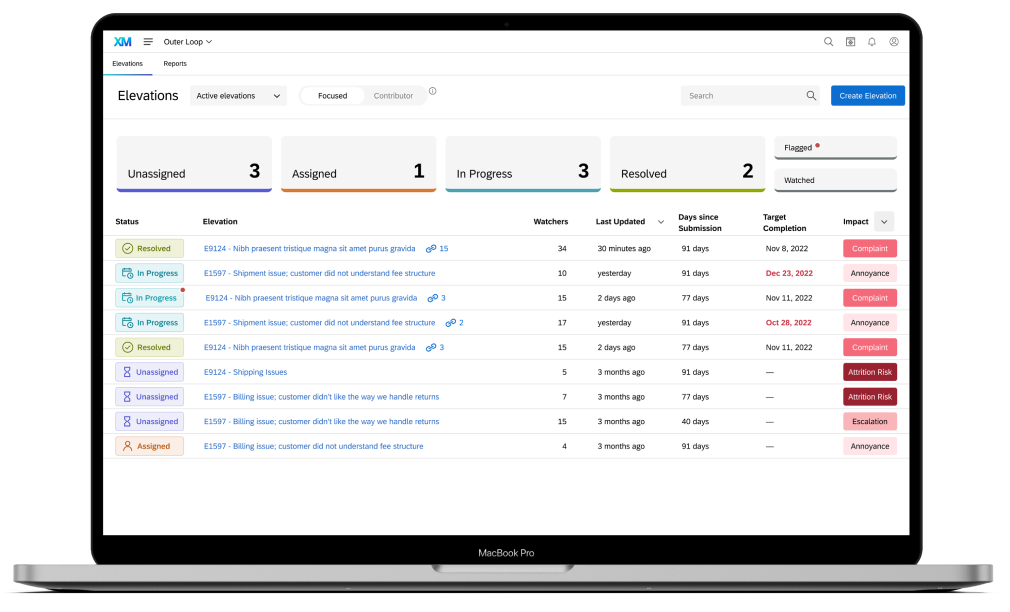Click the overdue date Dec 23, 2022
The height and width of the screenshot is (612, 1010).
click(789, 273)
